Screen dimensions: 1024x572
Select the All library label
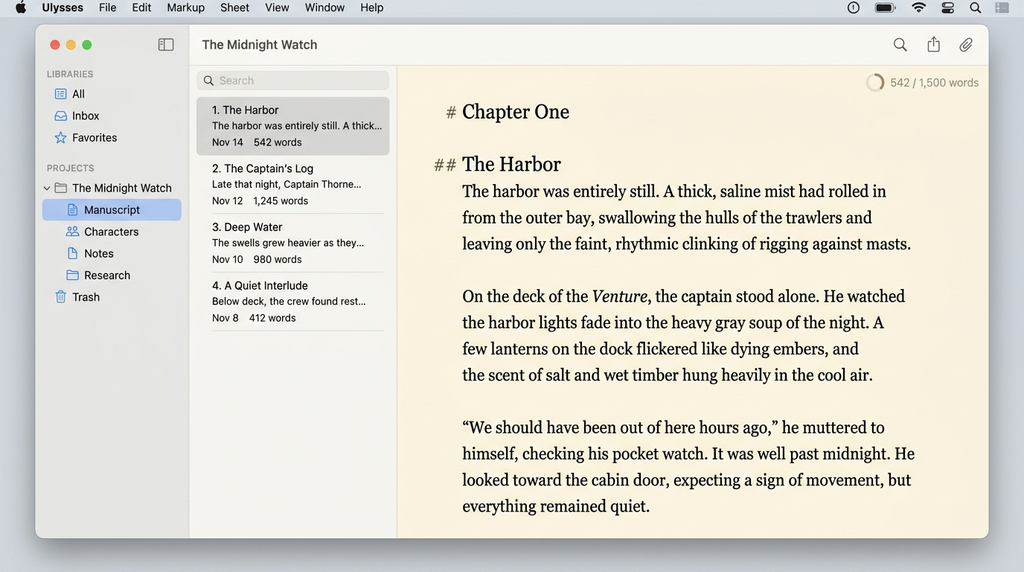click(x=78, y=94)
